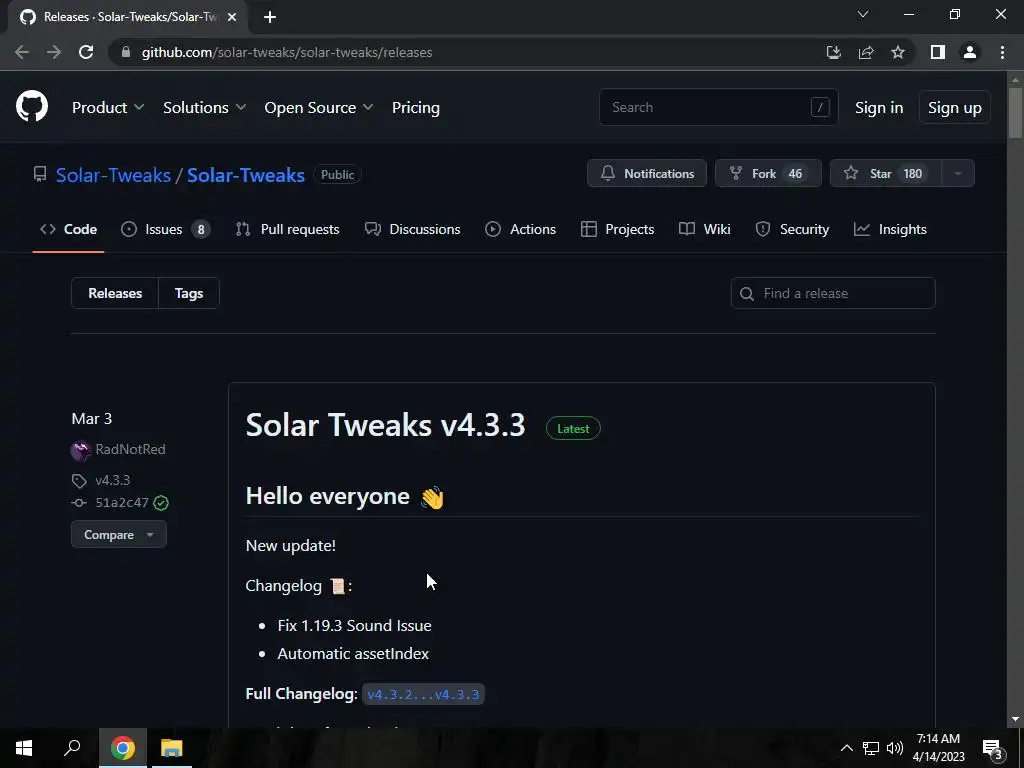Image resolution: width=1024 pixels, height=768 pixels.
Task: Open the Solar-Tweaks organization link
Action: [x=113, y=175]
